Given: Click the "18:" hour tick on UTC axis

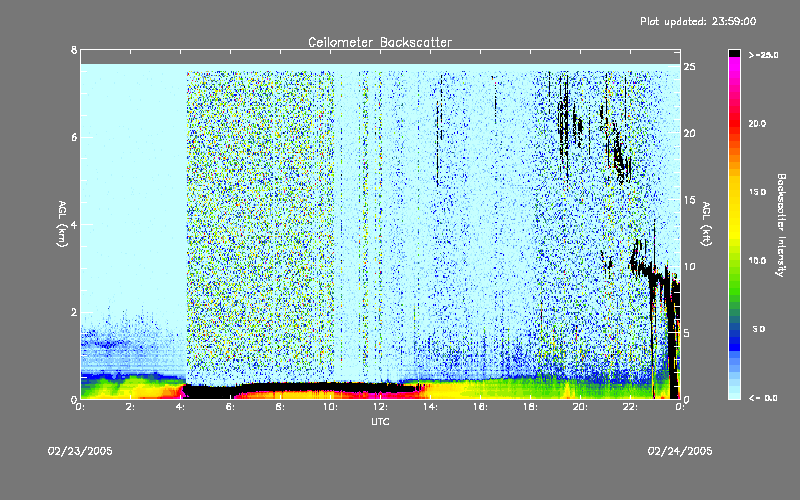Looking at the screenshot, I should (x=530, y=407).
